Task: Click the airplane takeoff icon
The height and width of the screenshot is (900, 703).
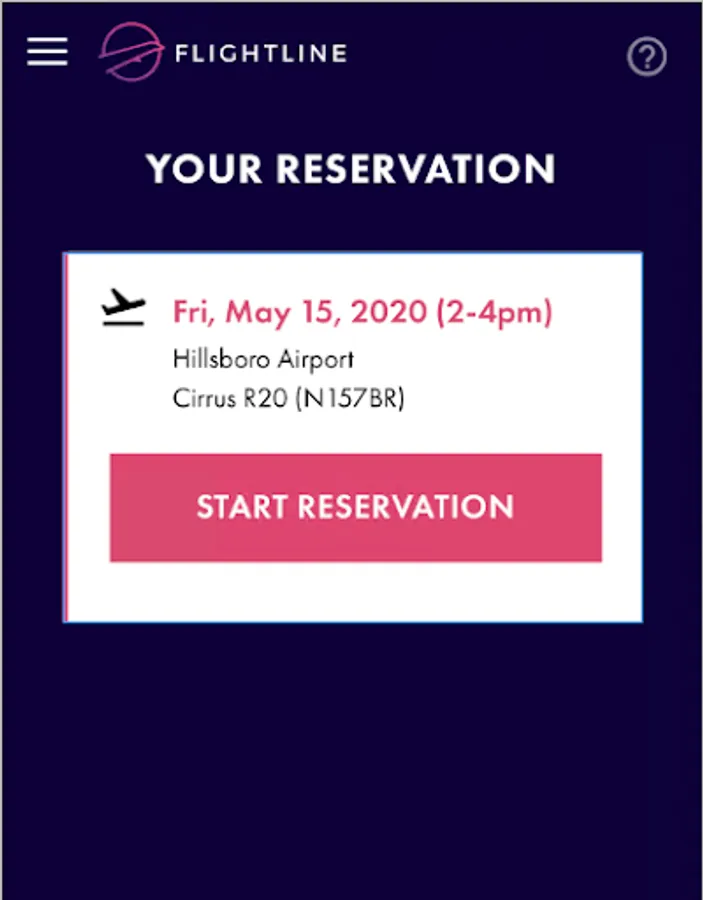Action: (x=123, y=308)
